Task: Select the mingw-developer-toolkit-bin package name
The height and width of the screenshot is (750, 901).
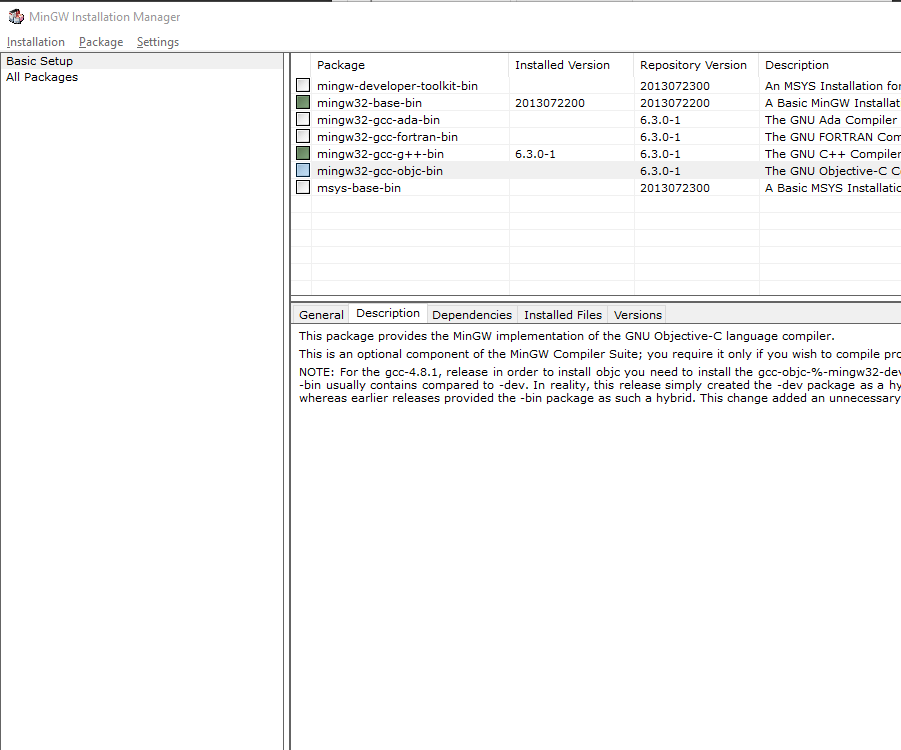Action: 397,86
